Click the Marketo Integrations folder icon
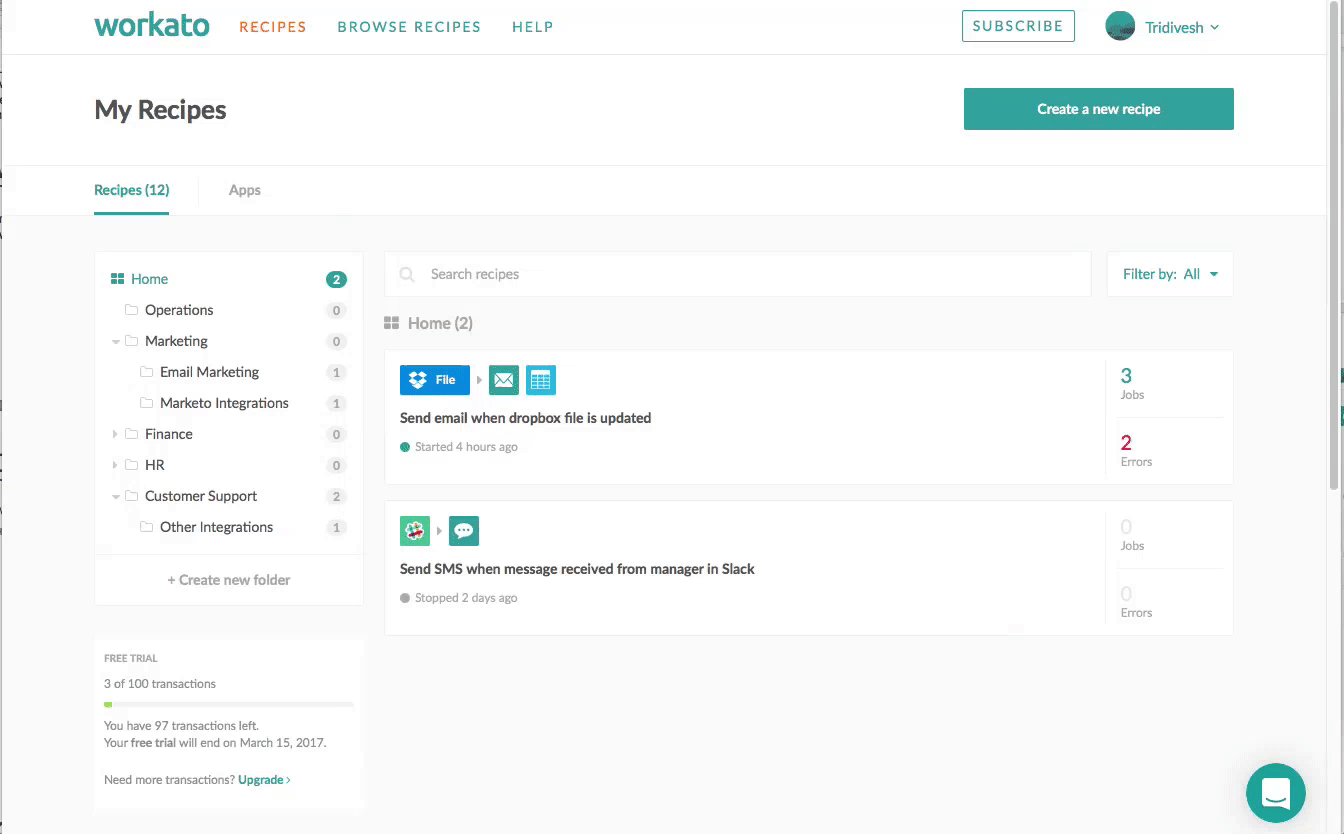 pos(147,403)
